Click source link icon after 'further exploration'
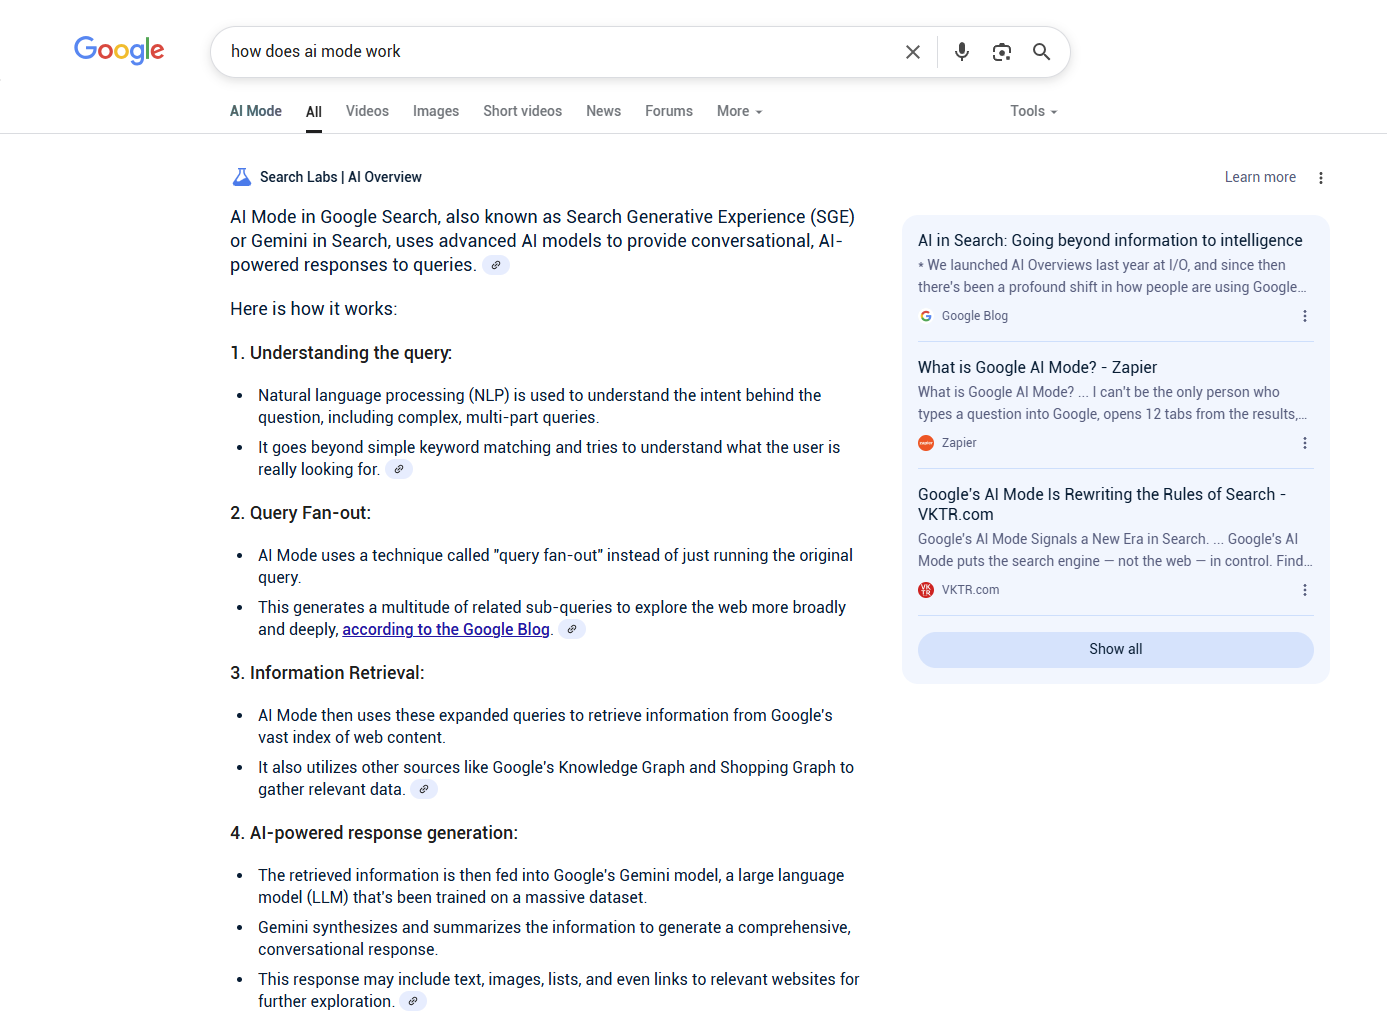1387x1030 pixels. (413, 1001)
